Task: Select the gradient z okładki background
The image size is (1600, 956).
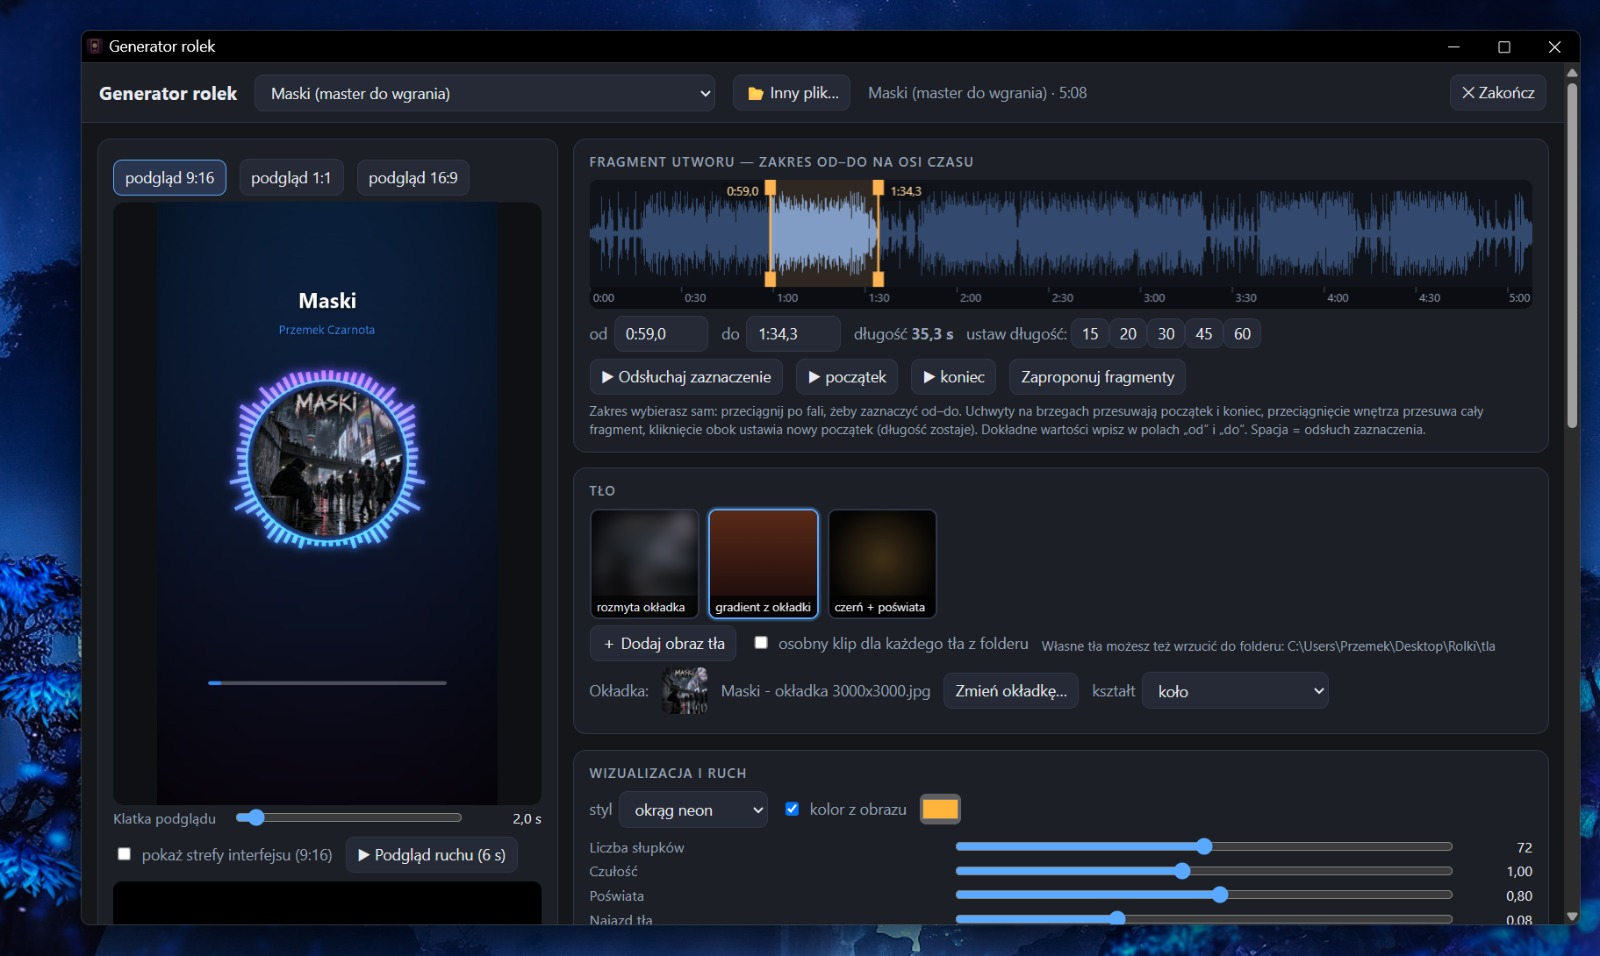Action: click(763, 563)
